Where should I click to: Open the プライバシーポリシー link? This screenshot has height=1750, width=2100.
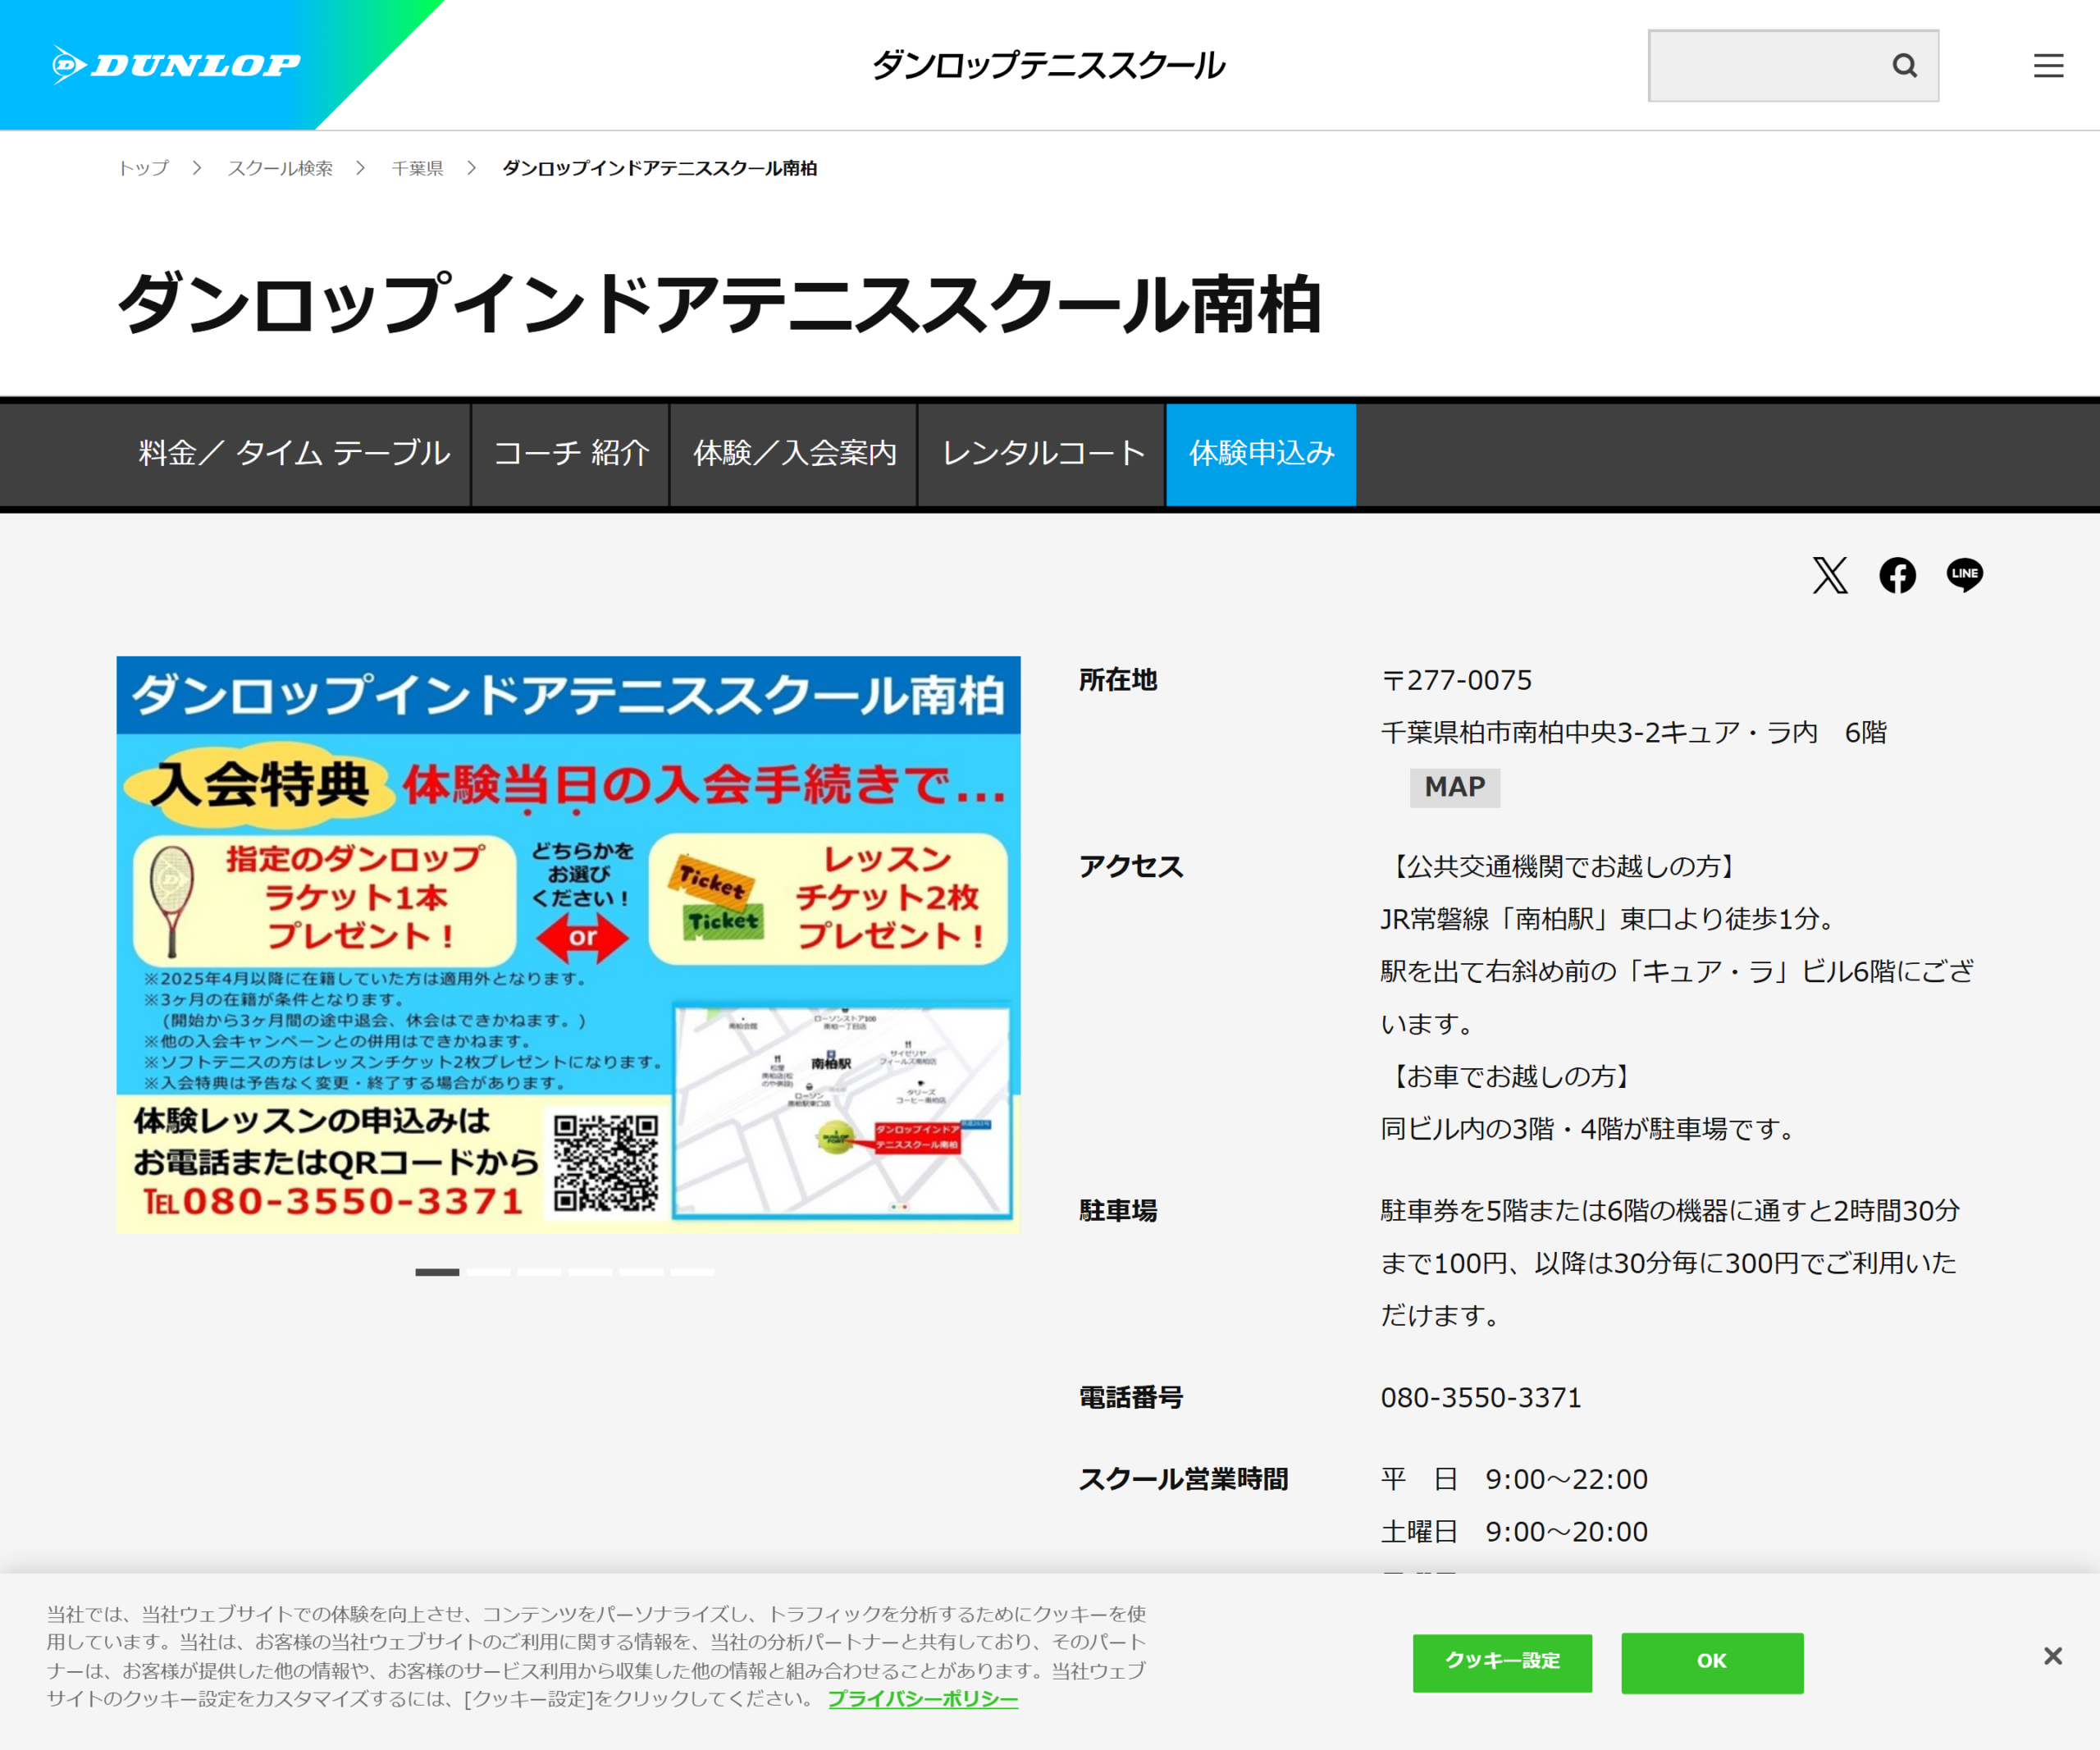[x=923, y=1698]
